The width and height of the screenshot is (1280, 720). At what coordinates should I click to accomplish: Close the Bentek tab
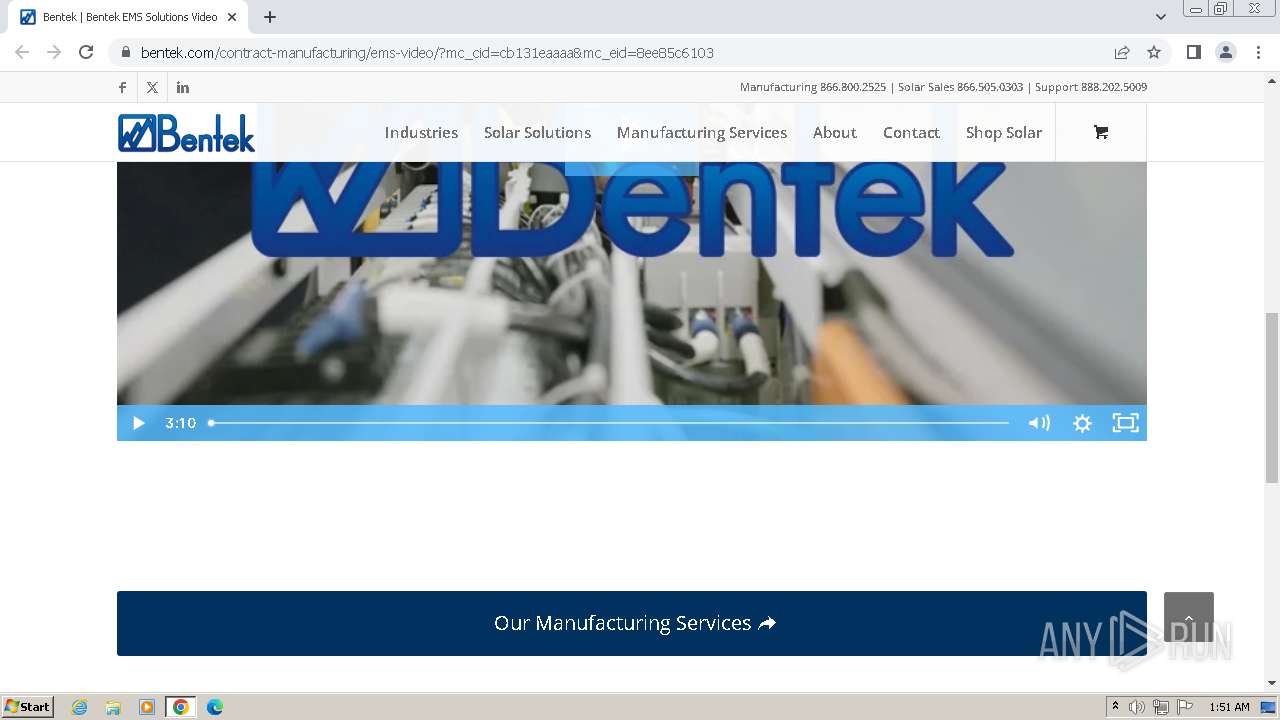[232, 17]
